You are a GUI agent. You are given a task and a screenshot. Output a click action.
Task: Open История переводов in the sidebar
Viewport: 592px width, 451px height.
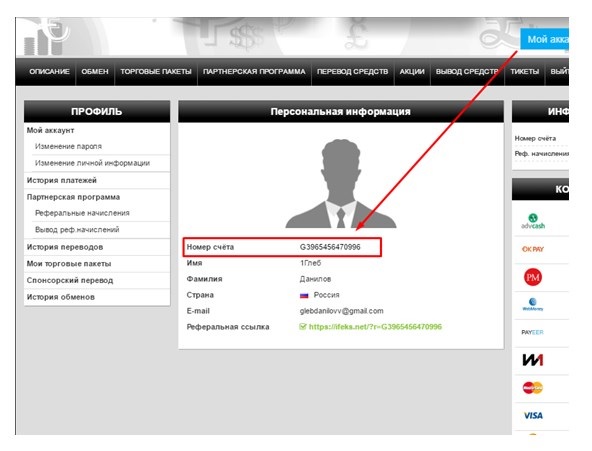click(65, 247)
